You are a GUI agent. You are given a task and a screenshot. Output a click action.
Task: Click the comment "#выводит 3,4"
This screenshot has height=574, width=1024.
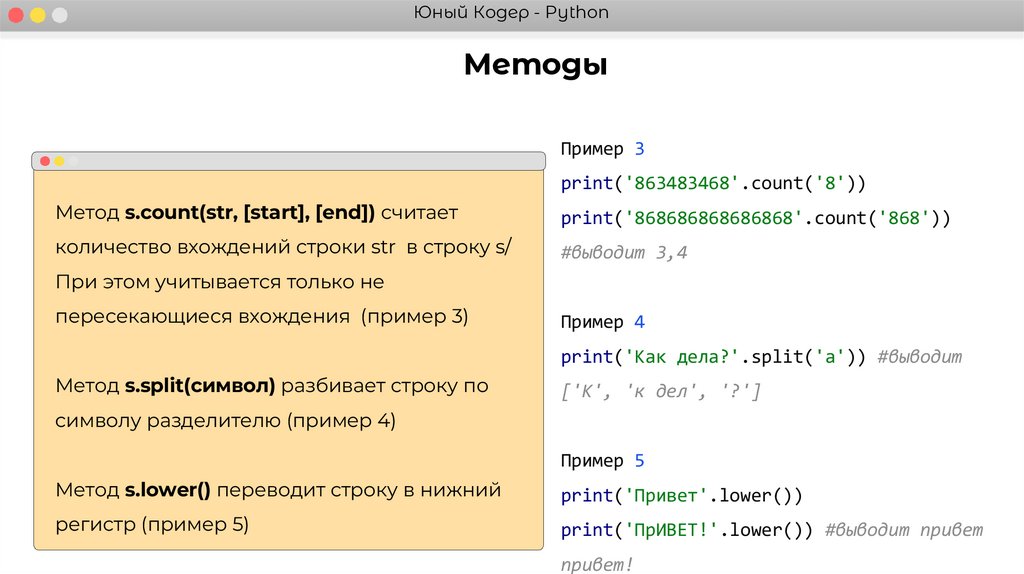pyautogui.click(x=624, y=253)
